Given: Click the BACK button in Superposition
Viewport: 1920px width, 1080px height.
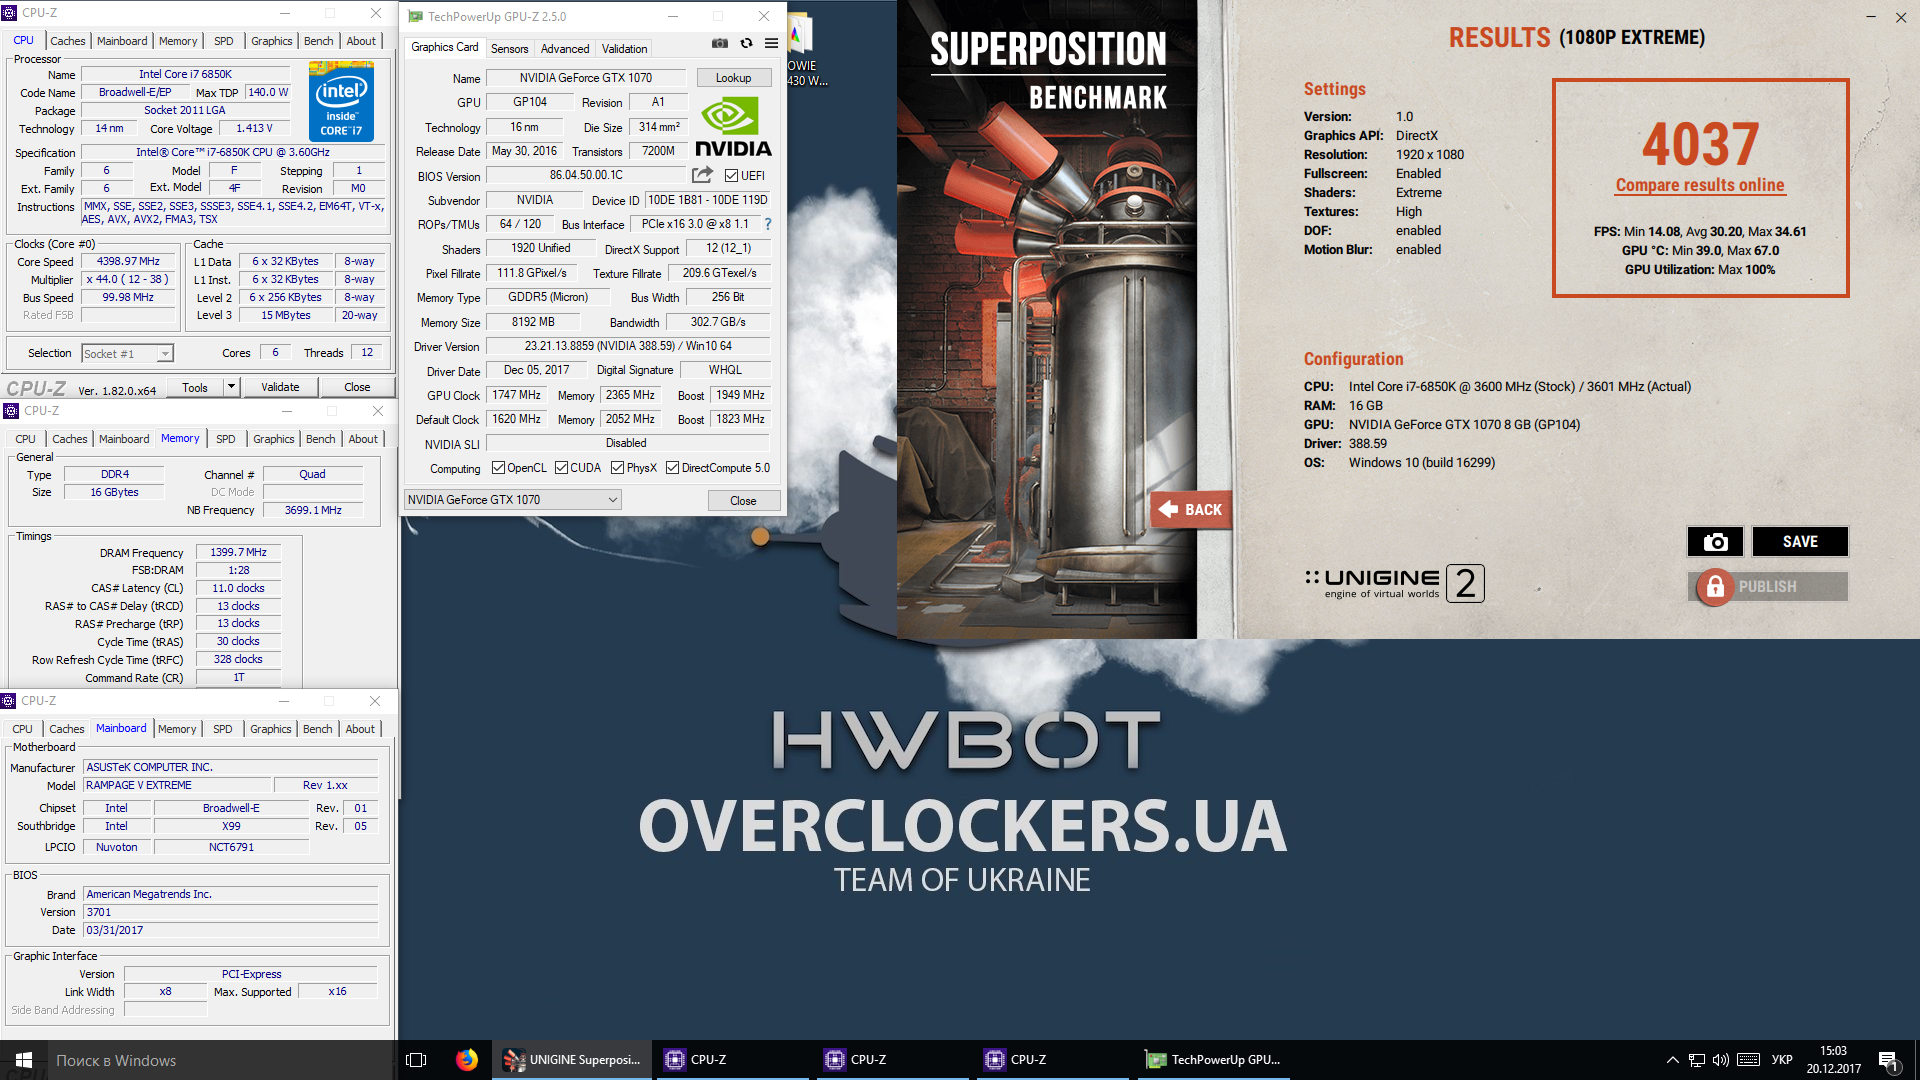Looking at the screenshot, I should (x=1192, y=510).
